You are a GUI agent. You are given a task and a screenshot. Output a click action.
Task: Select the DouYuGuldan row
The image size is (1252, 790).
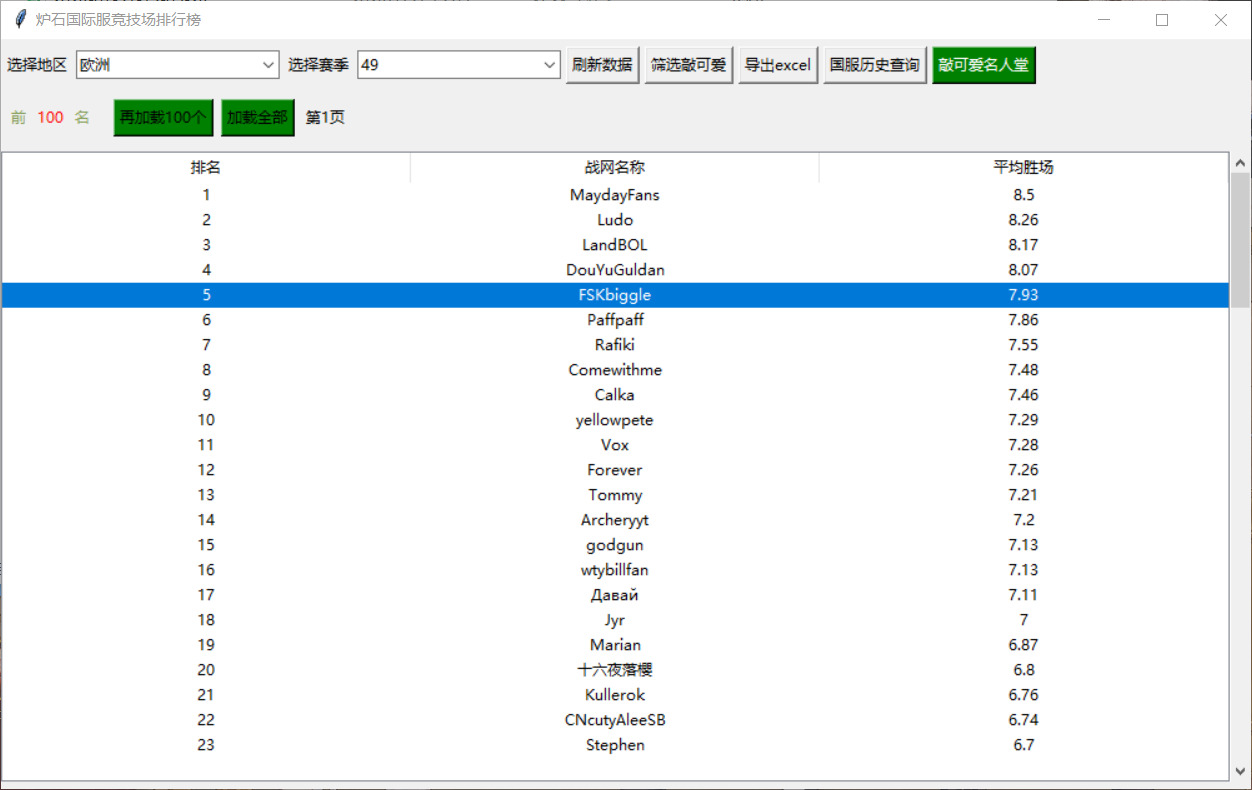pyautogui.click(x=615, y=270)
